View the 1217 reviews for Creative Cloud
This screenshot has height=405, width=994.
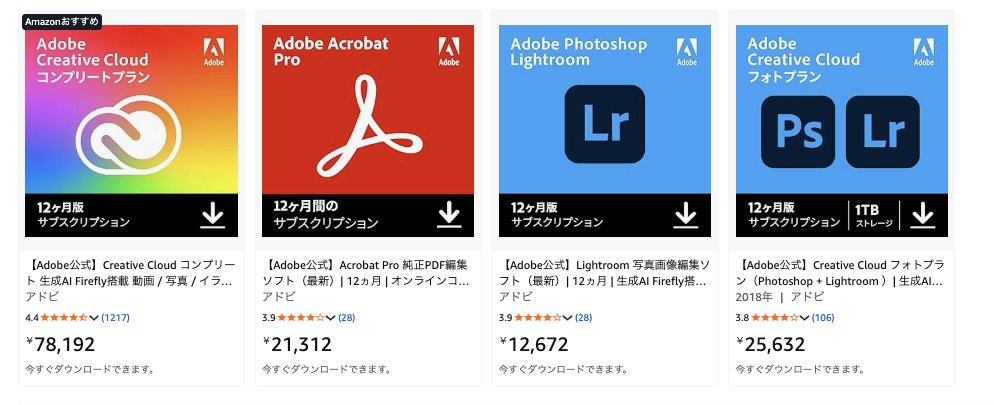[x=116, y=318]
